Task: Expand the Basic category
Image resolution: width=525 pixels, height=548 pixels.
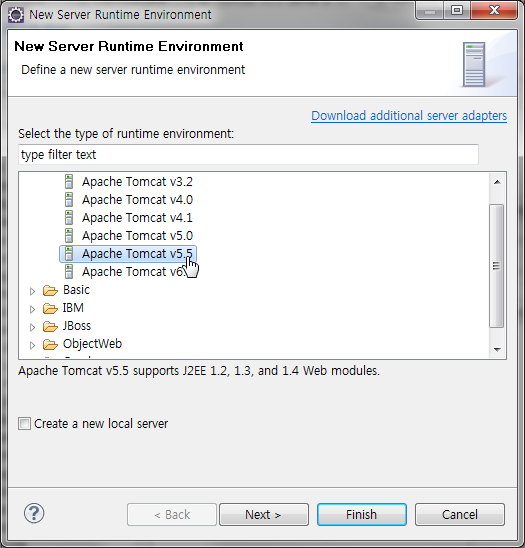Action: pos(32,291)
